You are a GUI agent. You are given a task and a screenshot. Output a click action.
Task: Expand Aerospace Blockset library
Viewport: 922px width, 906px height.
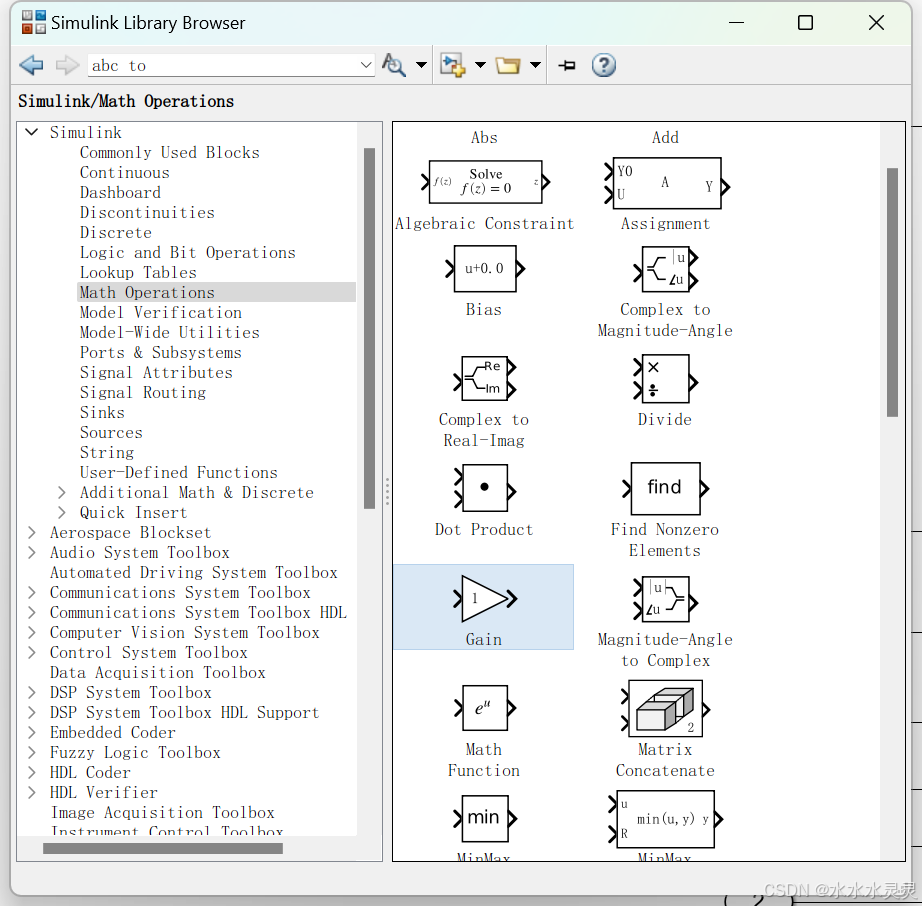pos(32,533)
